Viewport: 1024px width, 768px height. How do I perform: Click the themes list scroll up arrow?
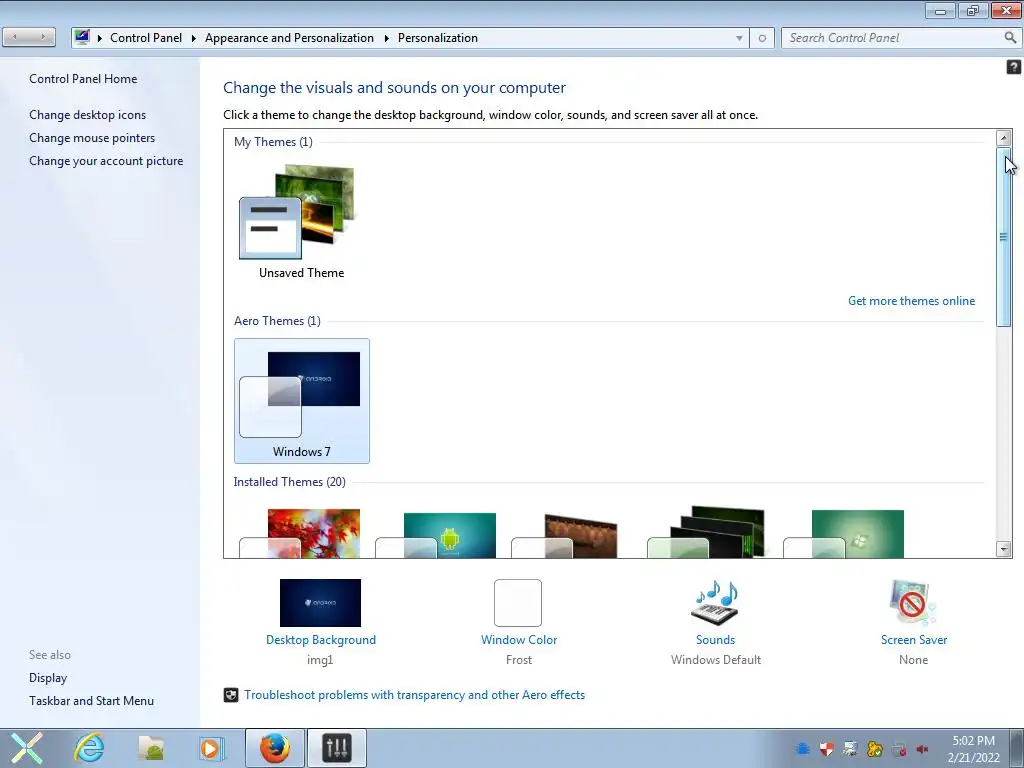pyautogui.click(x=1004, y=138)
